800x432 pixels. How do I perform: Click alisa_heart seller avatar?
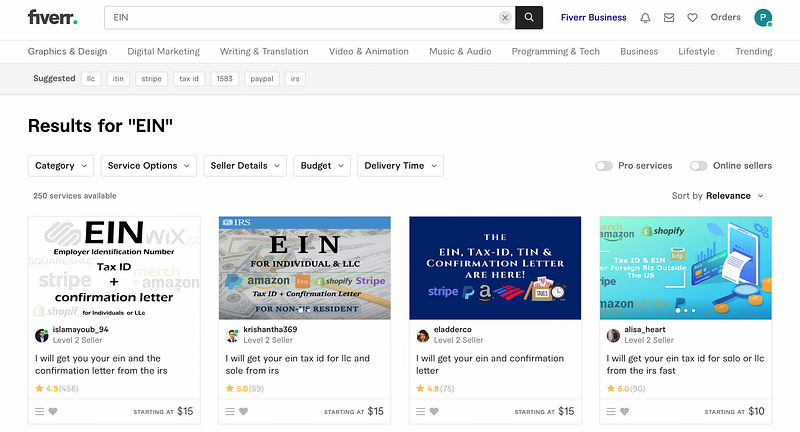(x=613, y=335)
